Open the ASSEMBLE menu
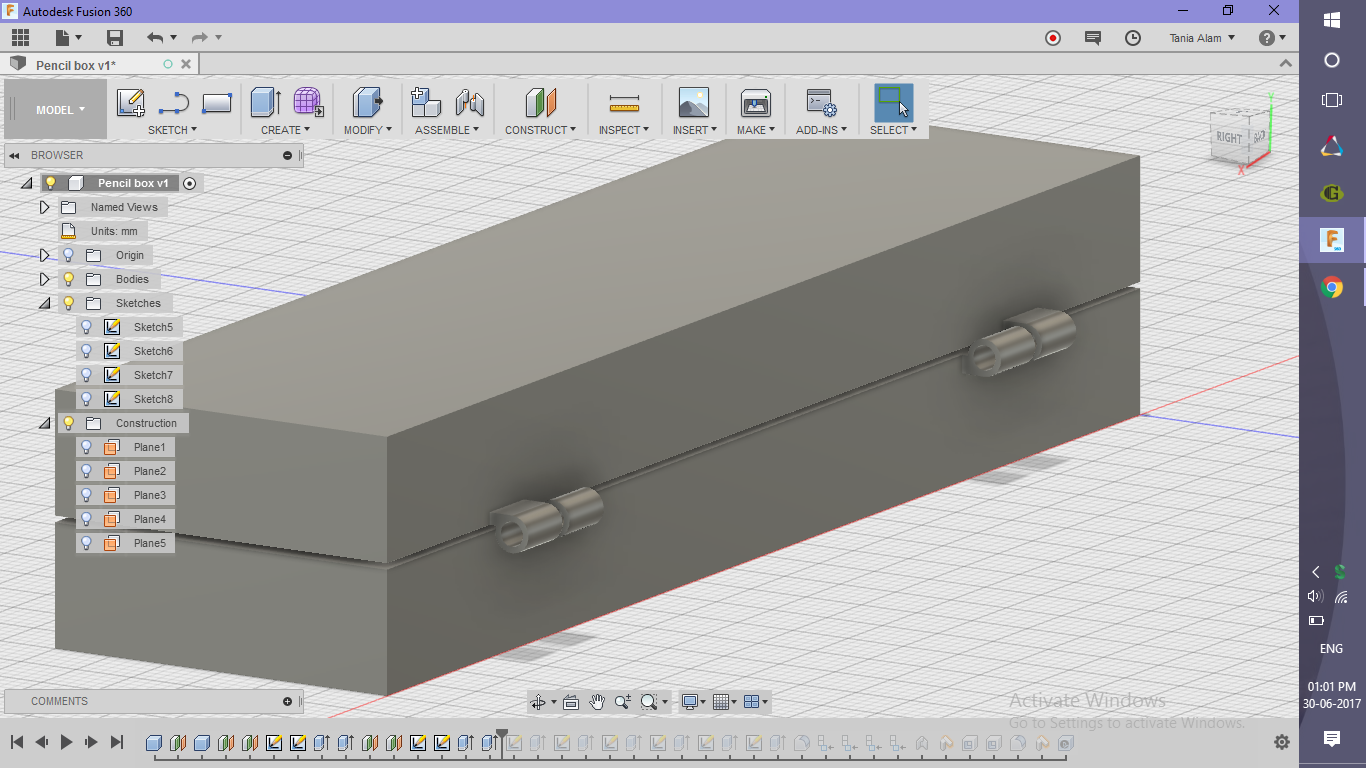1366x768 pixels. 447,130
